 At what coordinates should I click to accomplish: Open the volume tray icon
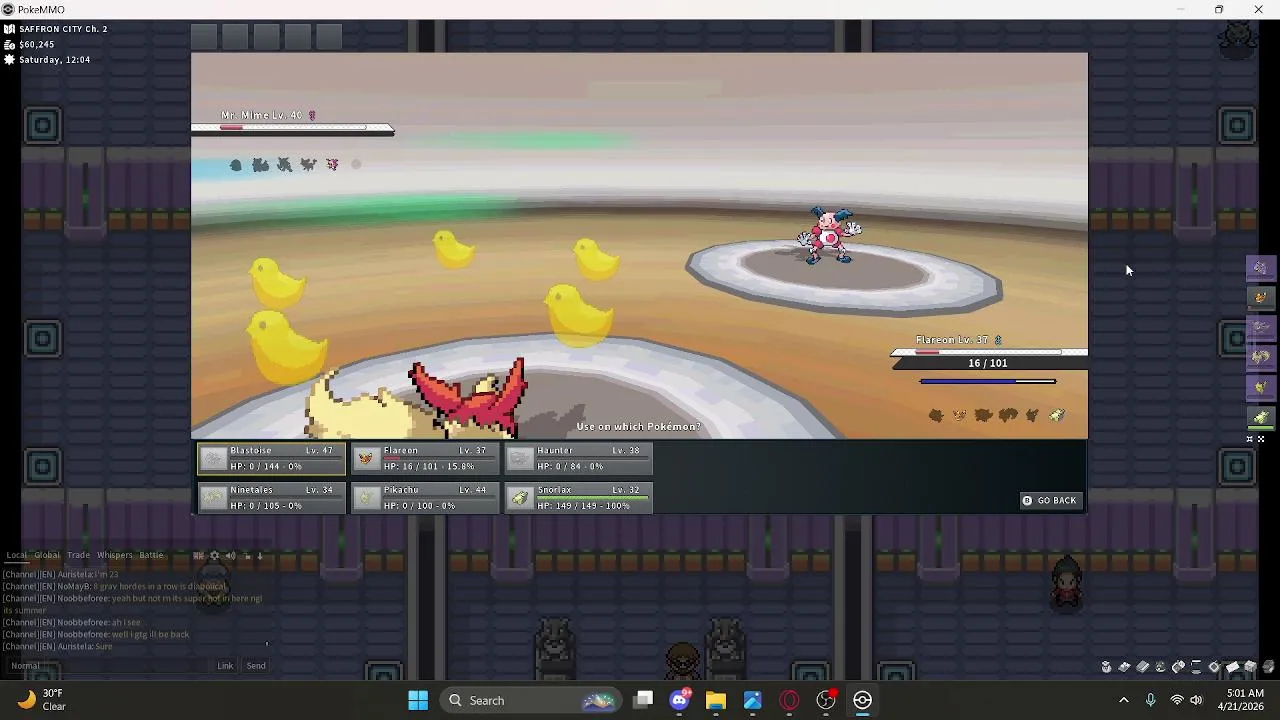1196,700
